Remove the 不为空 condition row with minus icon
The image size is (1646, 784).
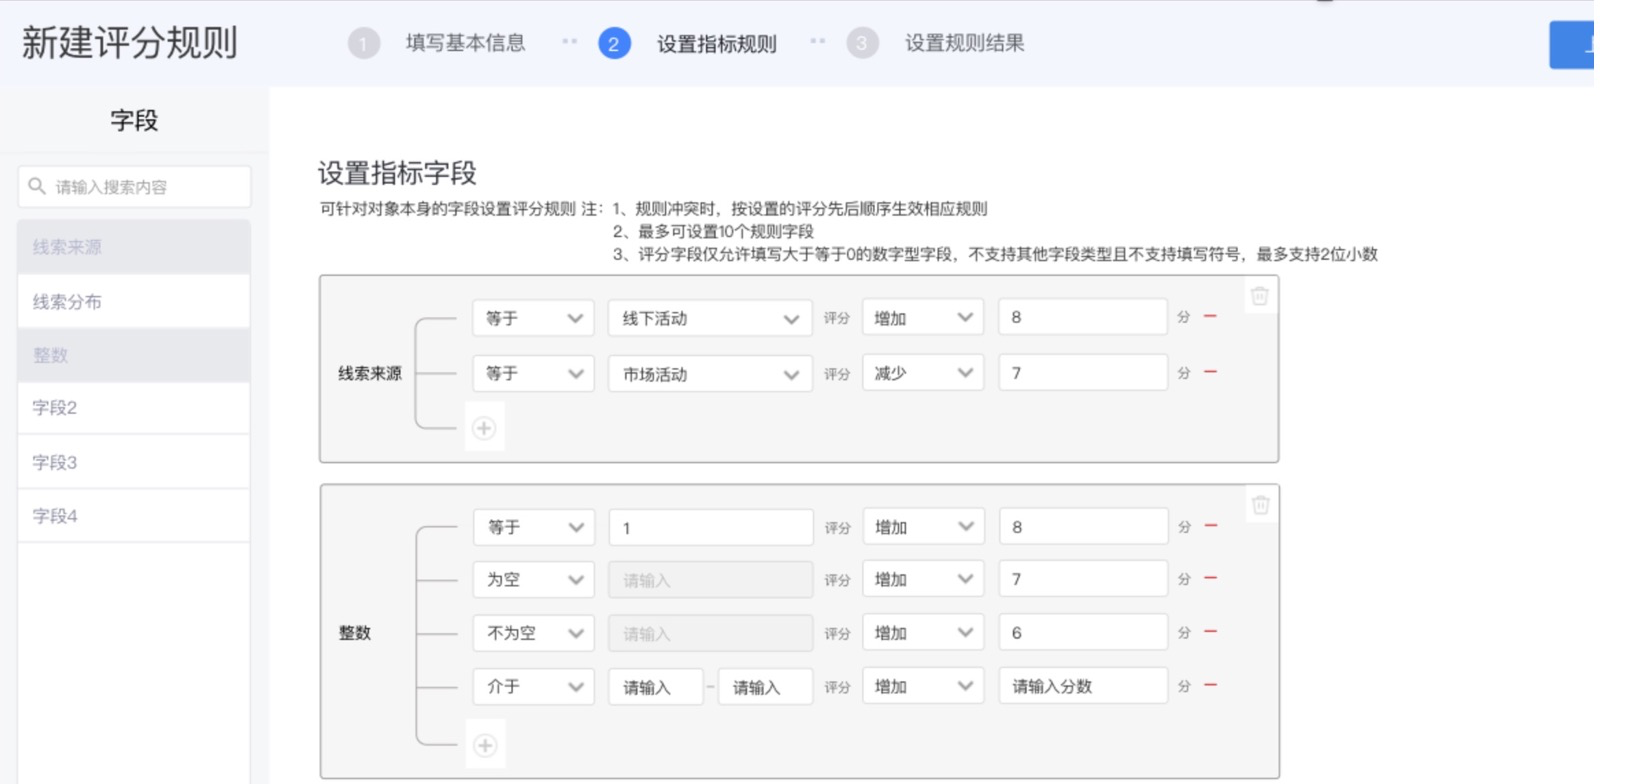(1210, 632)
